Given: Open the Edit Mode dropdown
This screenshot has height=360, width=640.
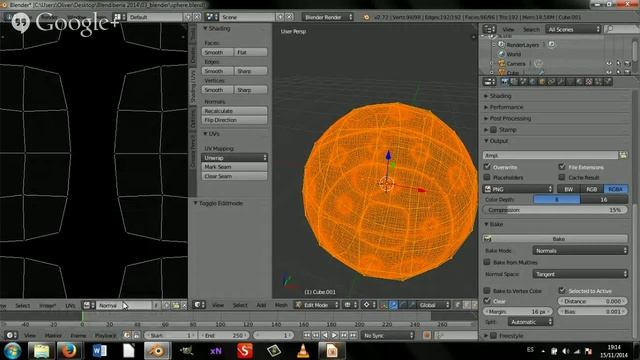Looking at the screenshot, I should click(316, 305).
